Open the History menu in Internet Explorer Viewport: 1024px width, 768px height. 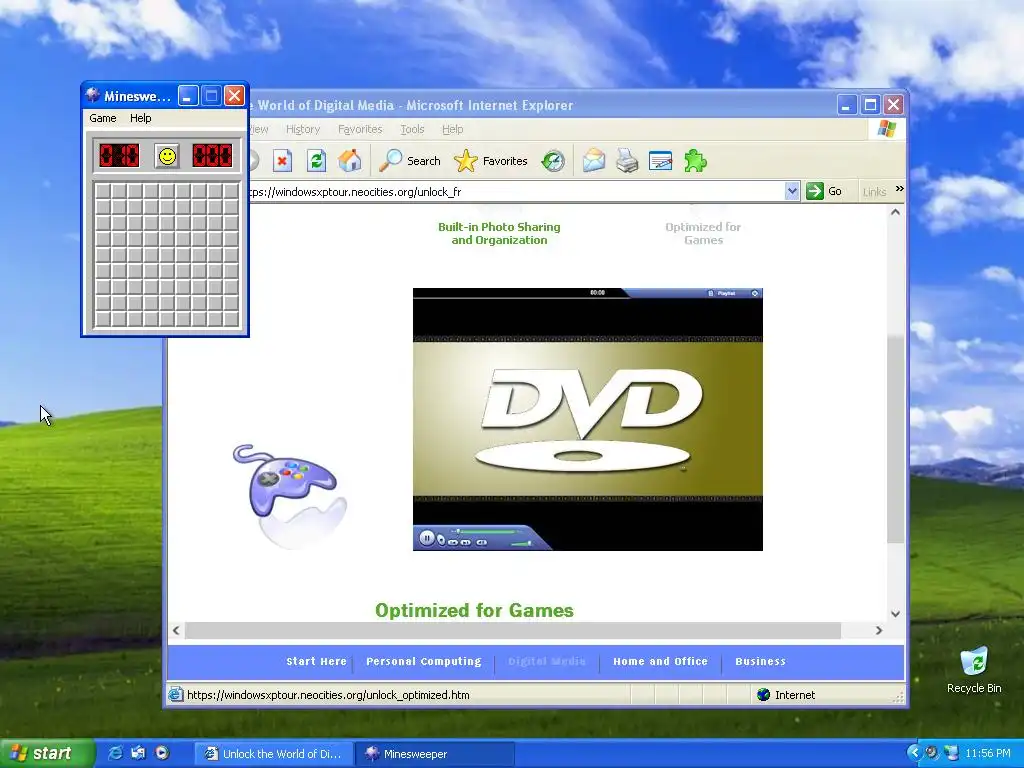click(303, 129)
